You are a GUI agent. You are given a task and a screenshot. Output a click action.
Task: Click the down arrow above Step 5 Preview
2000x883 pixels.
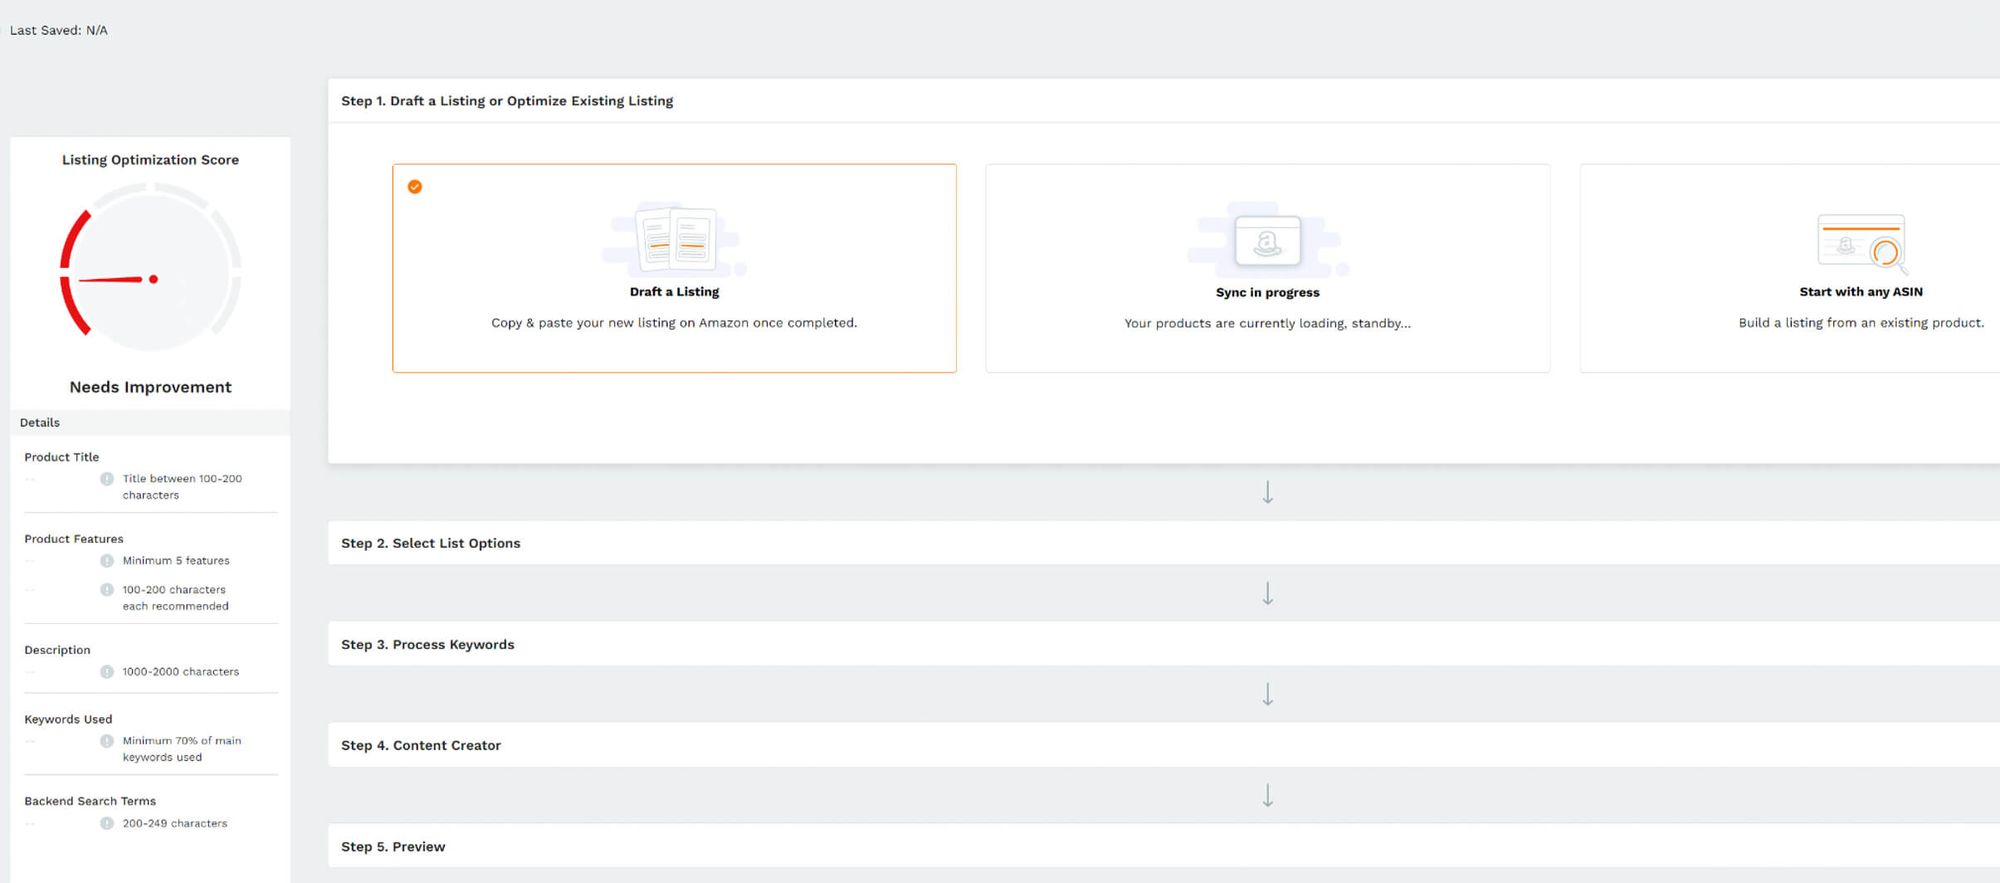[x=1267, y=795]
